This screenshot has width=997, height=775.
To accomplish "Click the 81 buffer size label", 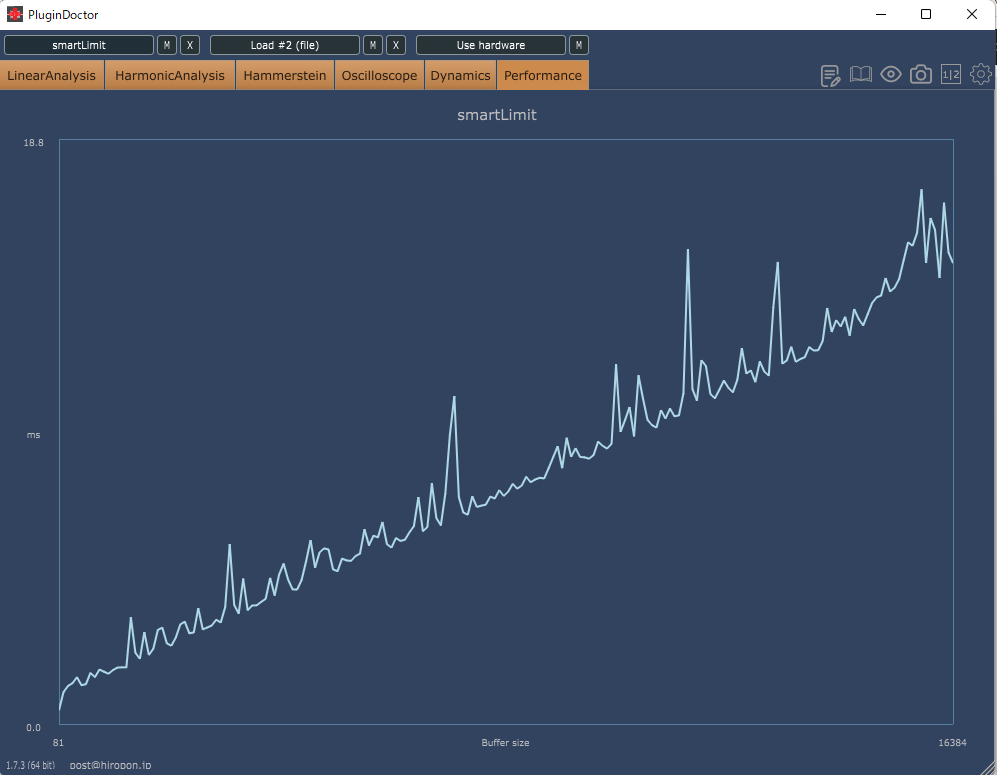I will click(58, 743).
